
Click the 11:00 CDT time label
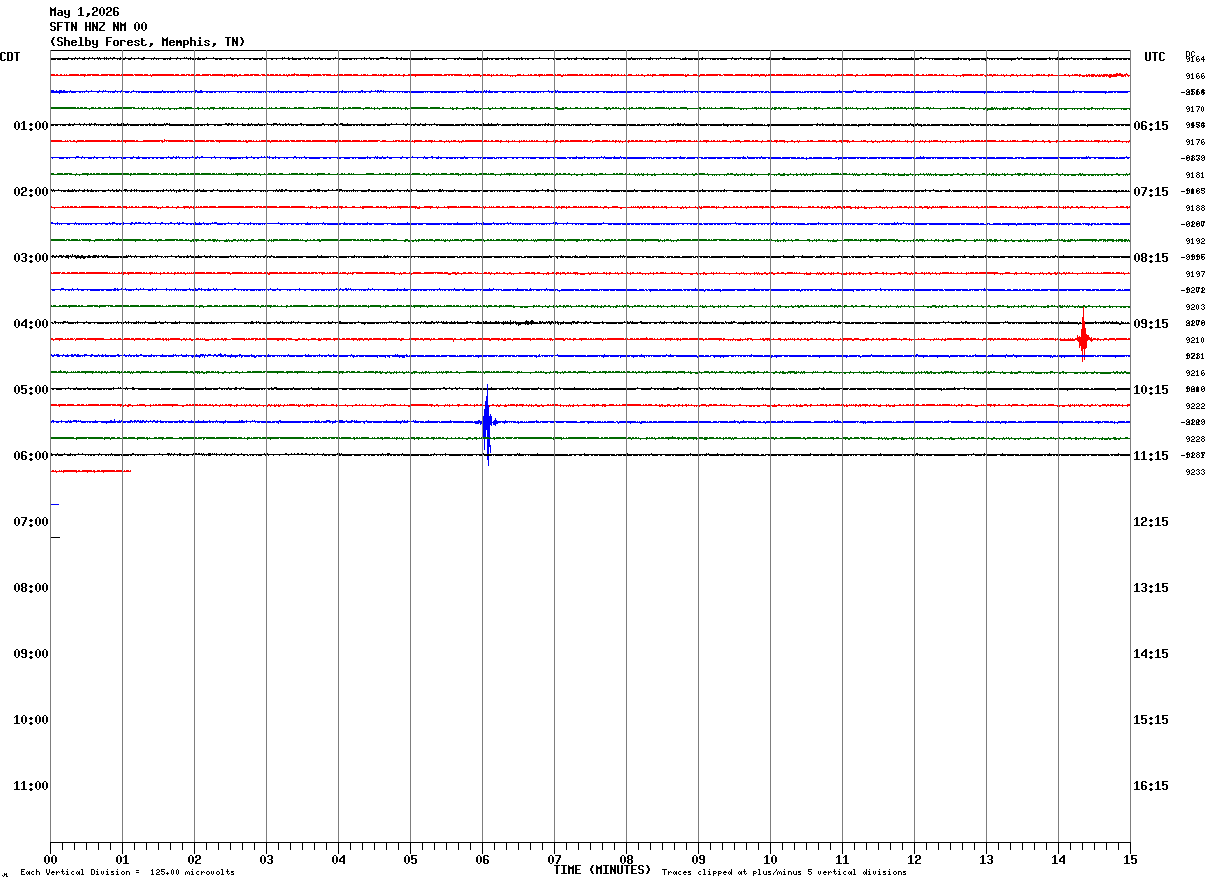pyautogui.click(x=31, y=786)
